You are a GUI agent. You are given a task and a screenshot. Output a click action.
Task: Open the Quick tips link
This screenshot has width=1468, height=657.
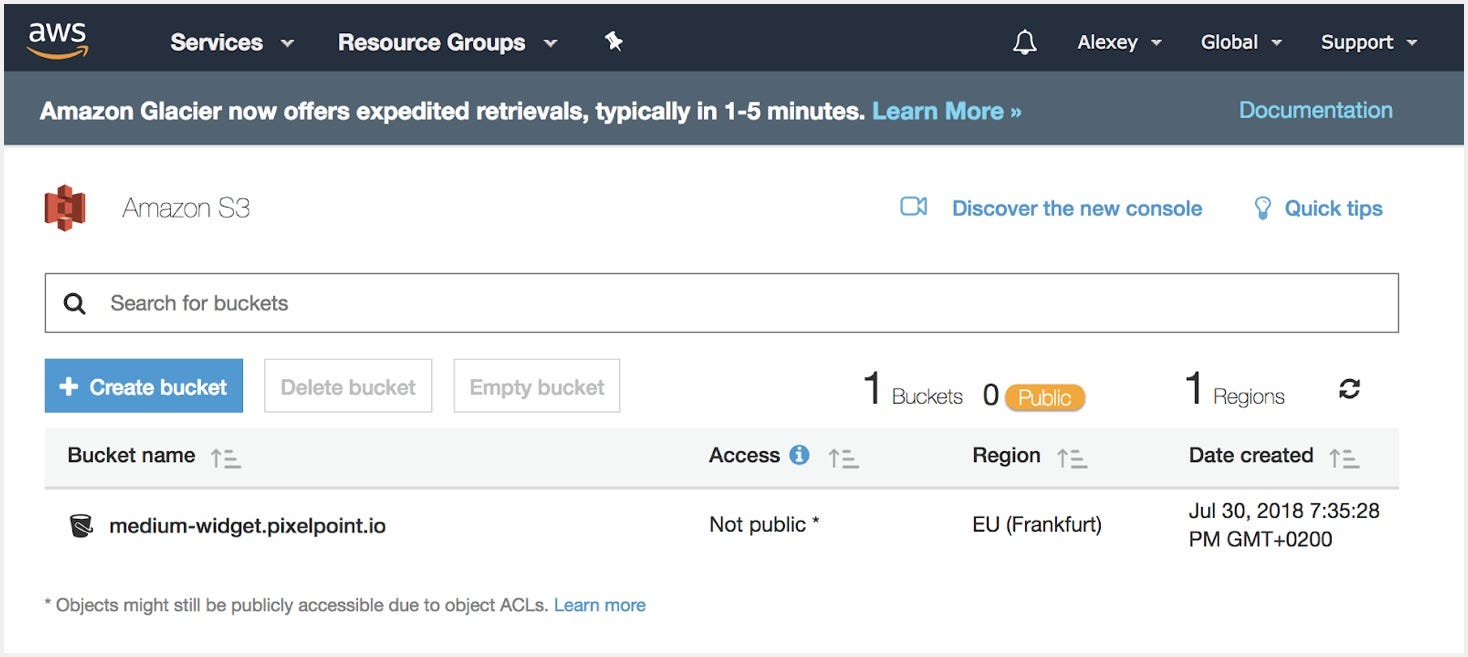coord(1333,208)
